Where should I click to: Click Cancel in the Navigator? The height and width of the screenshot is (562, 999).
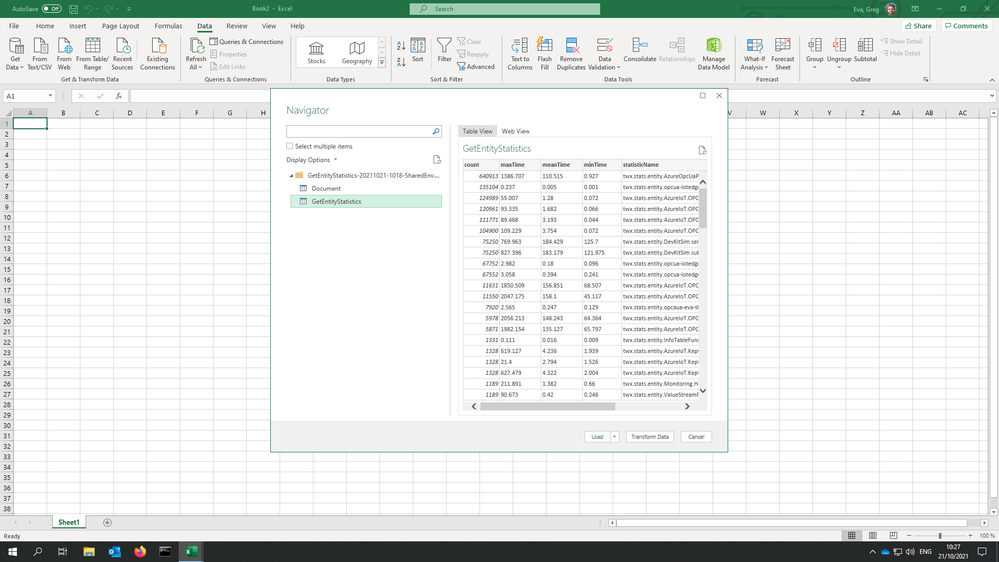pos(696,436)
